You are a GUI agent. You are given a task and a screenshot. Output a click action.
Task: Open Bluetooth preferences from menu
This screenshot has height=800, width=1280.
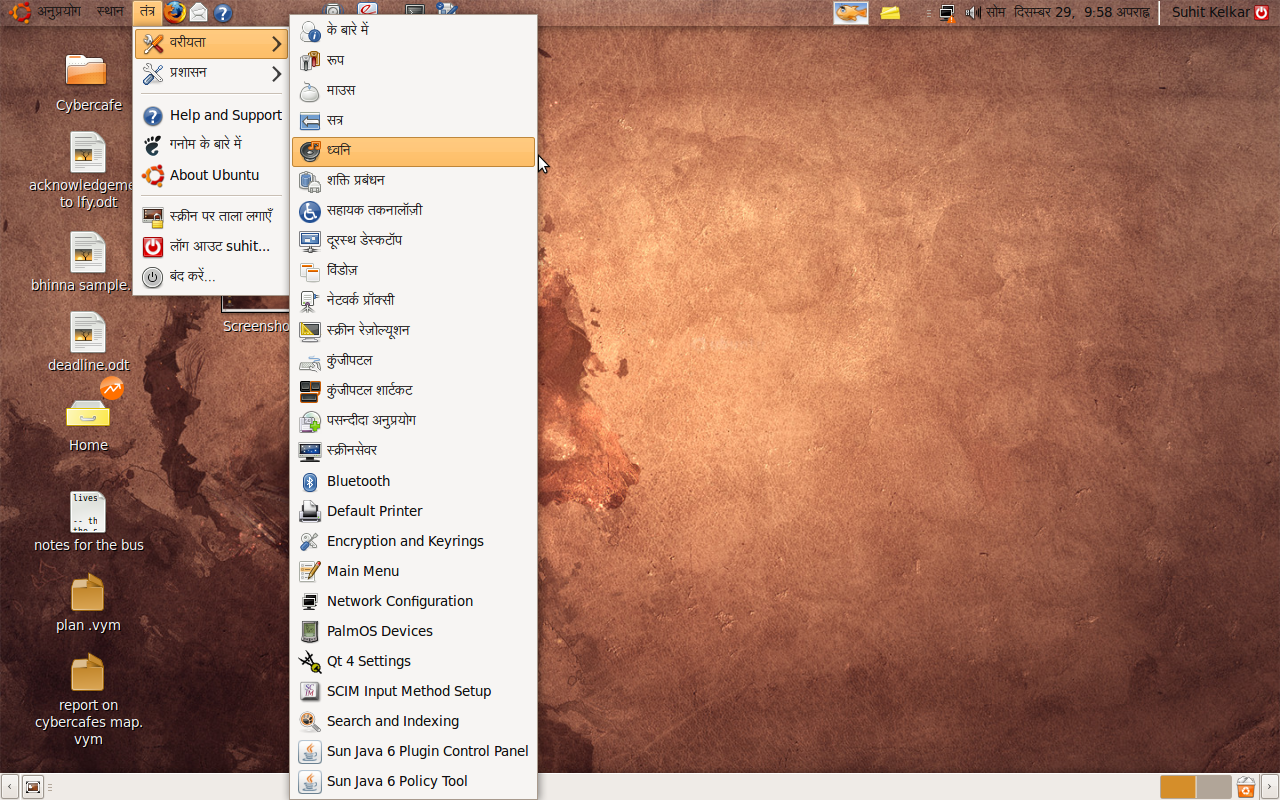coord(358,481)
